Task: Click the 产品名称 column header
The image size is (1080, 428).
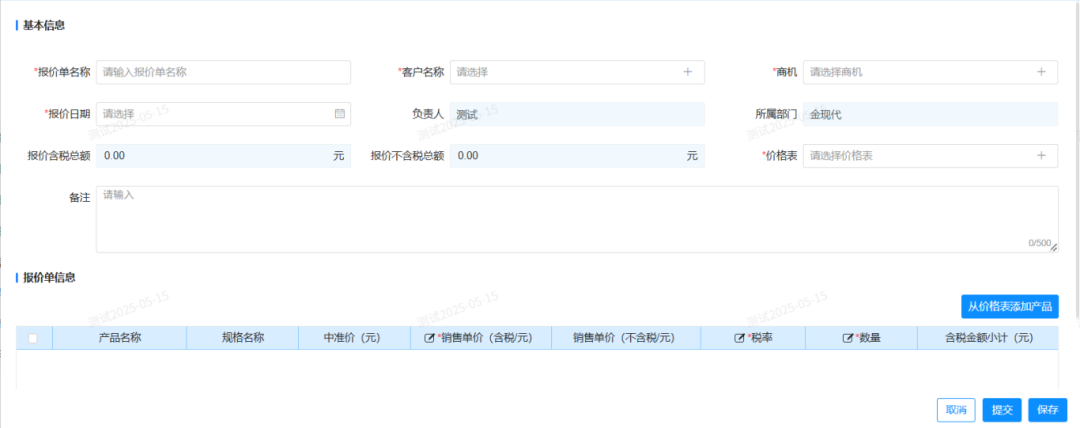Action: click(120, 338)
